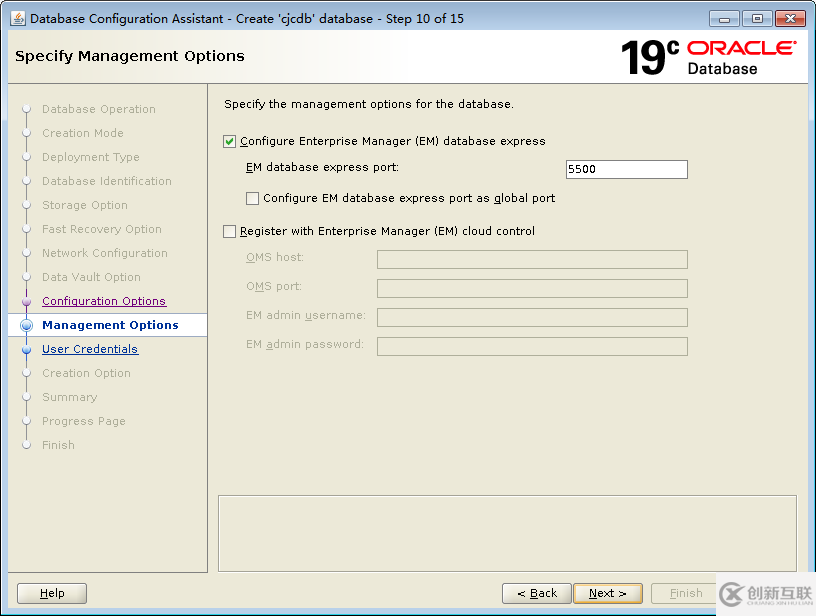816x616 pixels.
Task: Click Data Vault Option step
Action: 91,277
